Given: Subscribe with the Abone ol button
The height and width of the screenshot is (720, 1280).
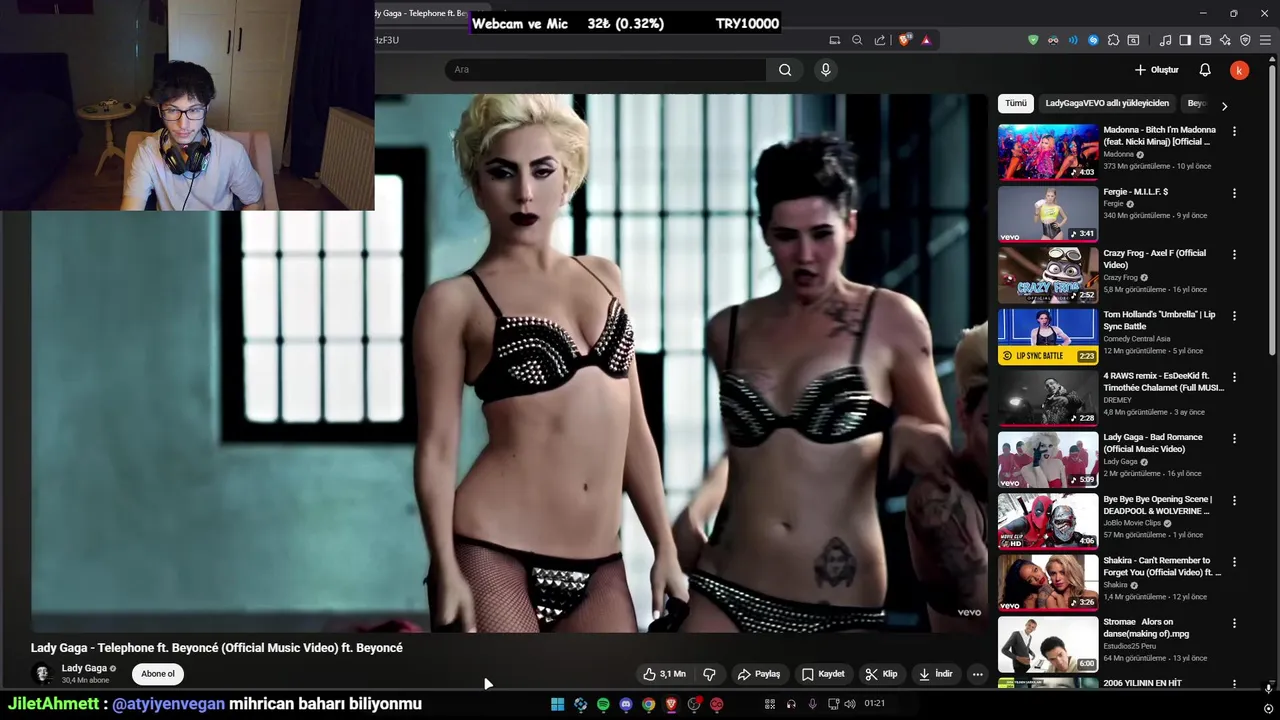Looking at the screenshot, I should pyautogui.click(x=158, y=674).
